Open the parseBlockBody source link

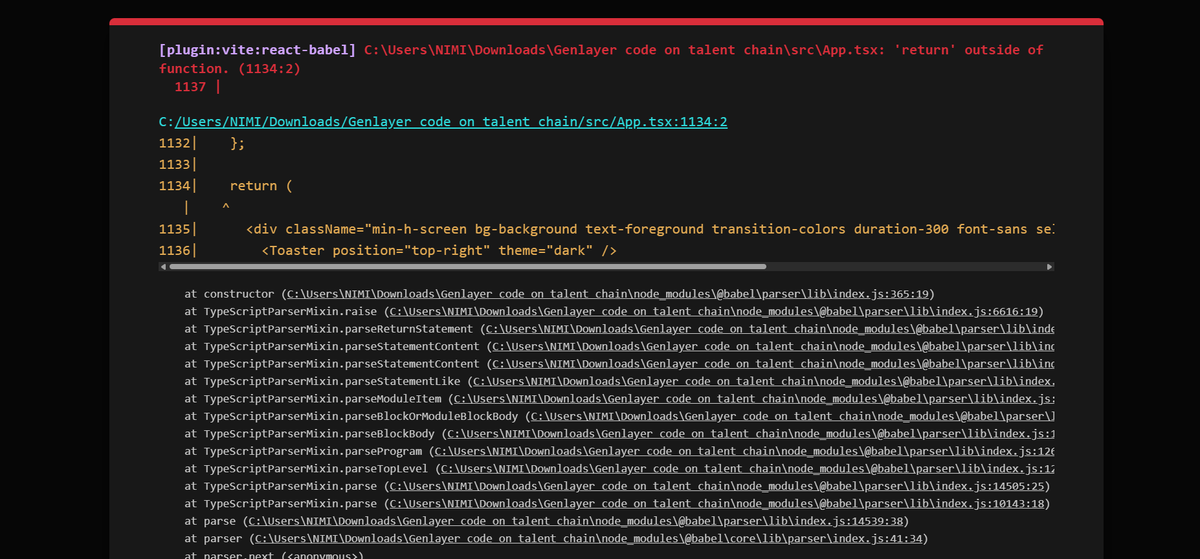[750, 434]
